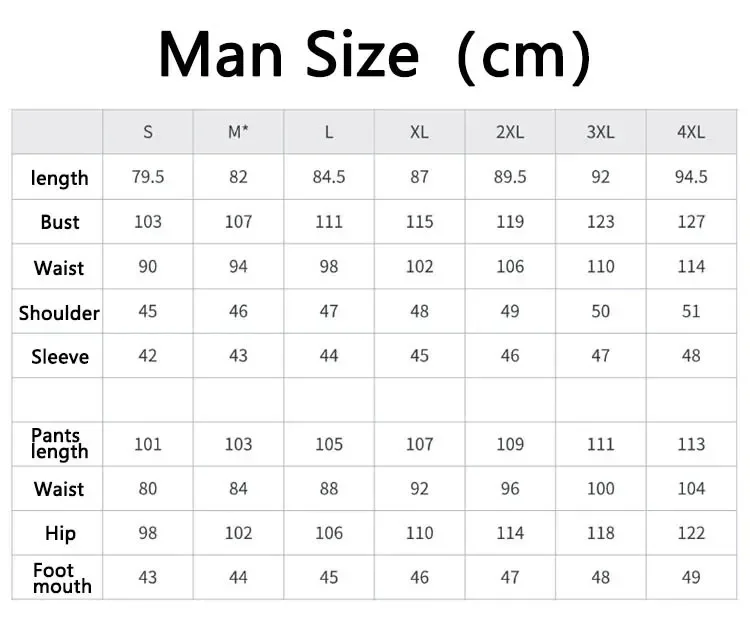
Task: Select the Bust value 115 for XL
Action: (x=419, y=222)
